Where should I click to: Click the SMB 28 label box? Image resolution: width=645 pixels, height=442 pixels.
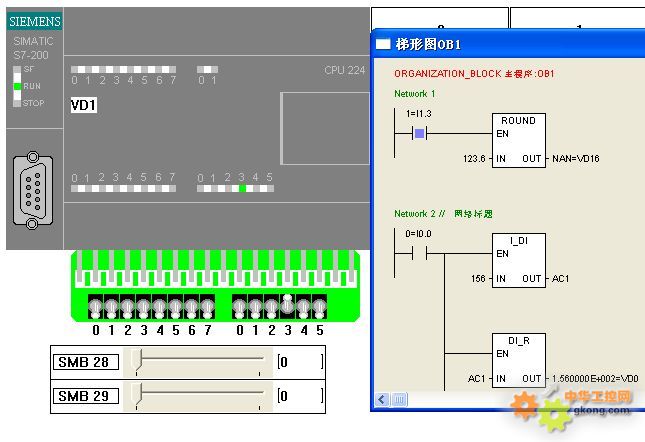(x=86, y=362)
